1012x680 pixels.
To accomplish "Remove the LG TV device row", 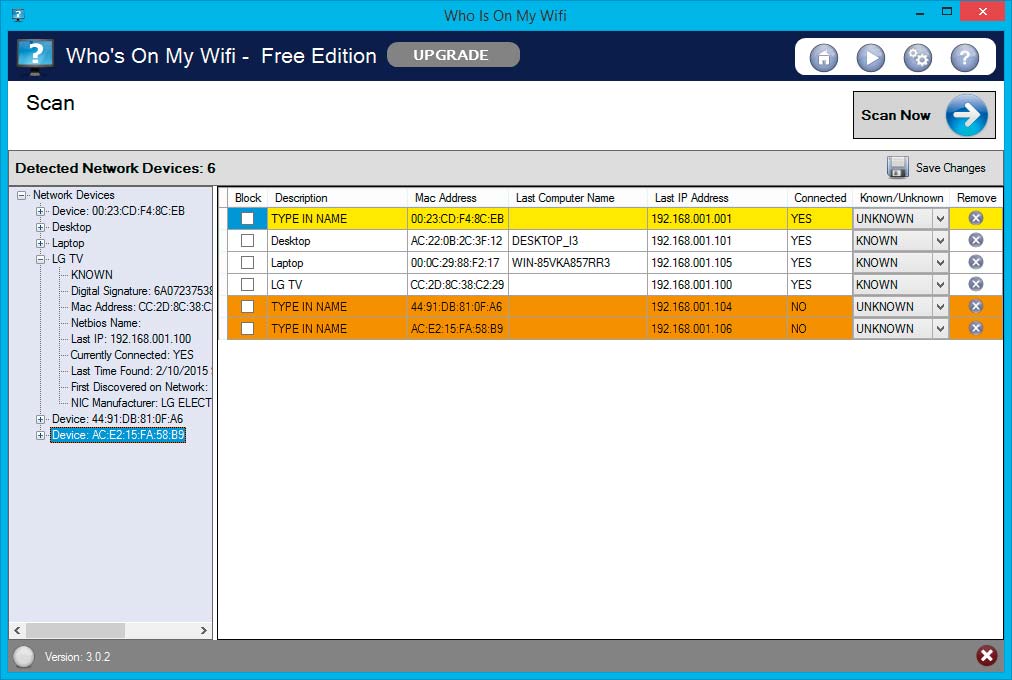I will pyautogui.click(x=976, y=284).
